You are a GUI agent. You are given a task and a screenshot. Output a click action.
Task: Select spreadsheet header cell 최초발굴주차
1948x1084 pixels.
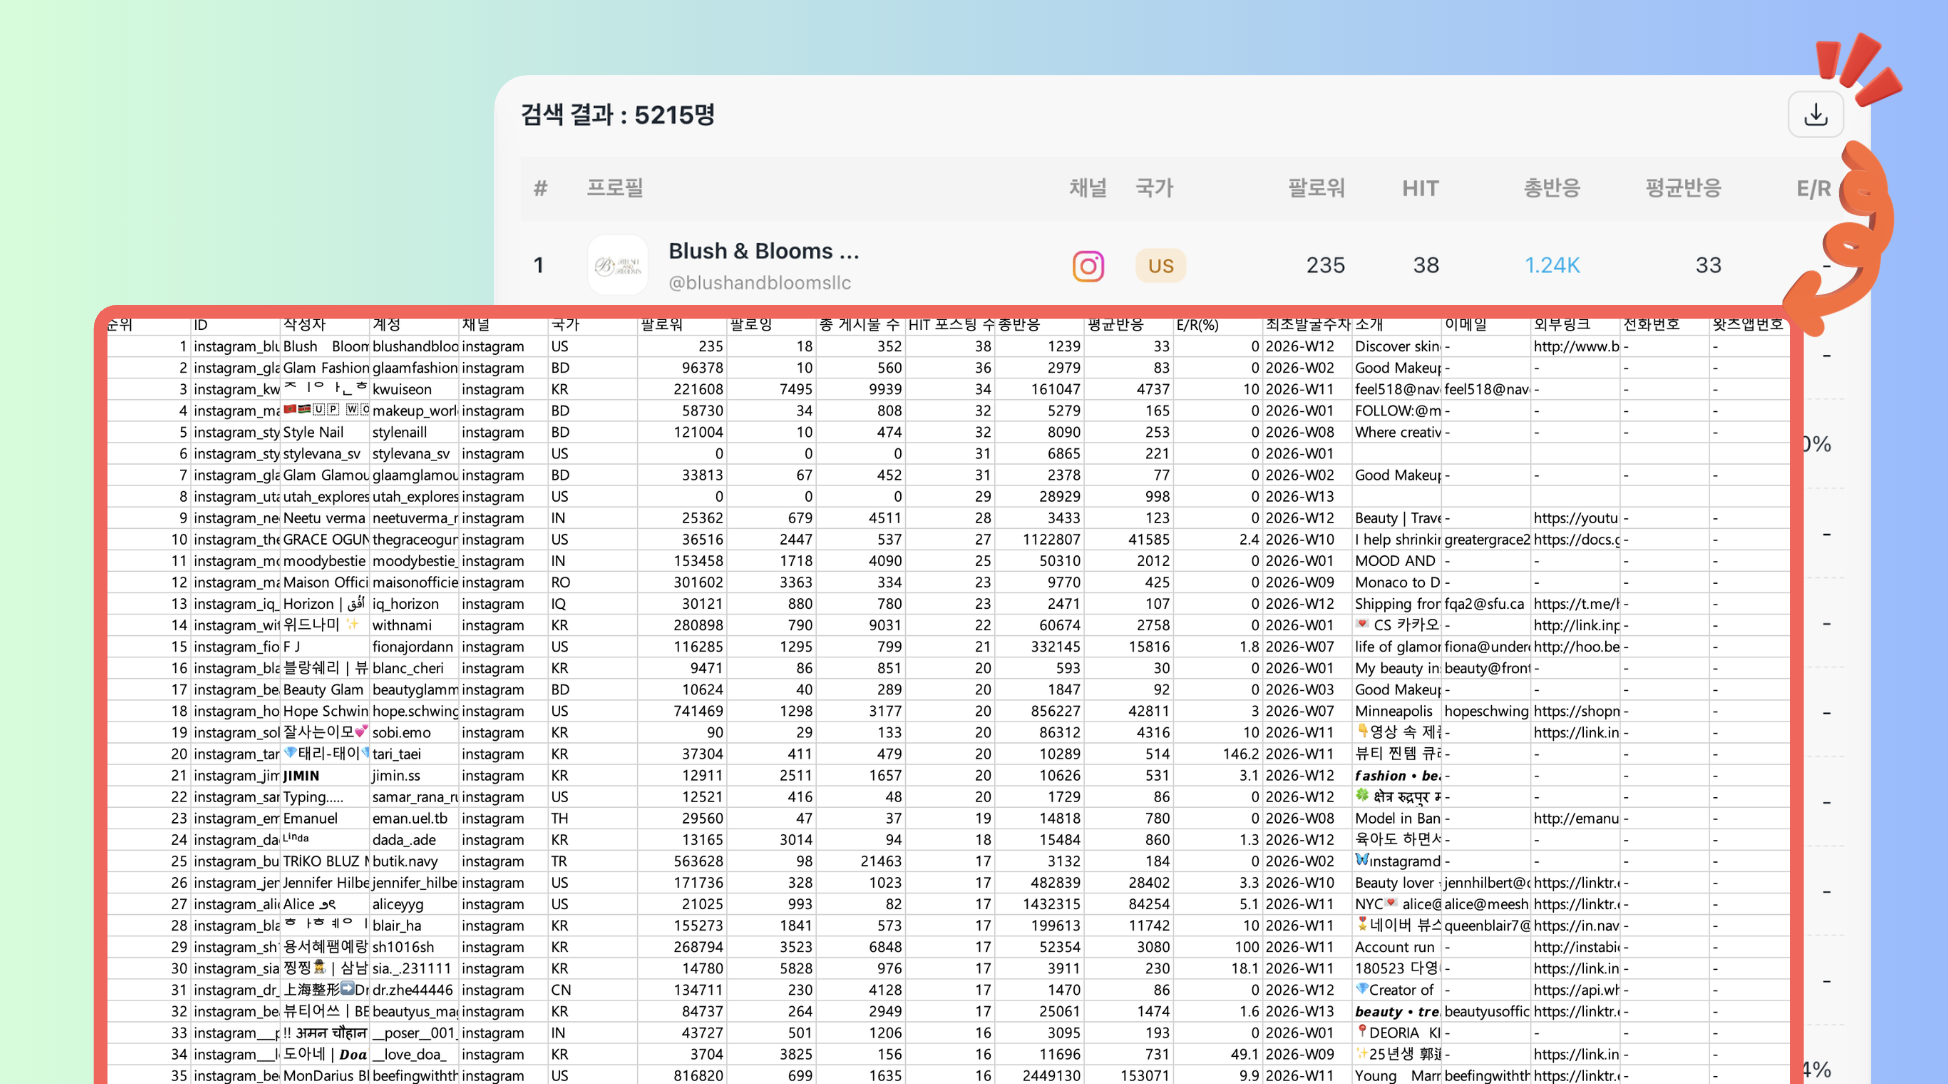click(1306, 325)
